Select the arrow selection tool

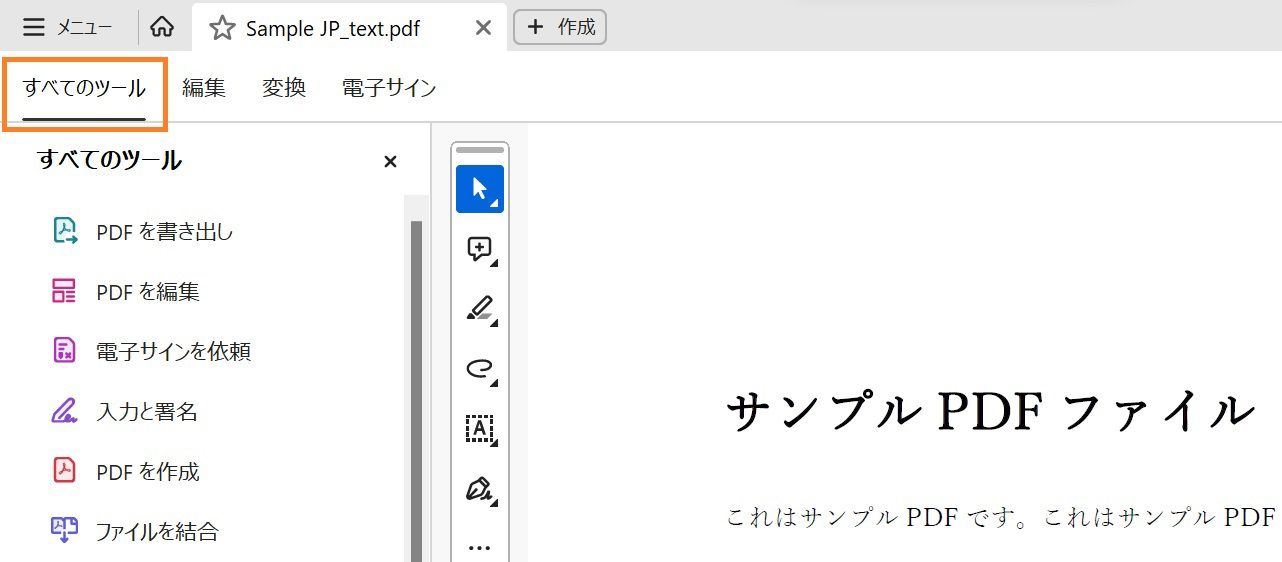pyautogui.click(x=480, y=189)
